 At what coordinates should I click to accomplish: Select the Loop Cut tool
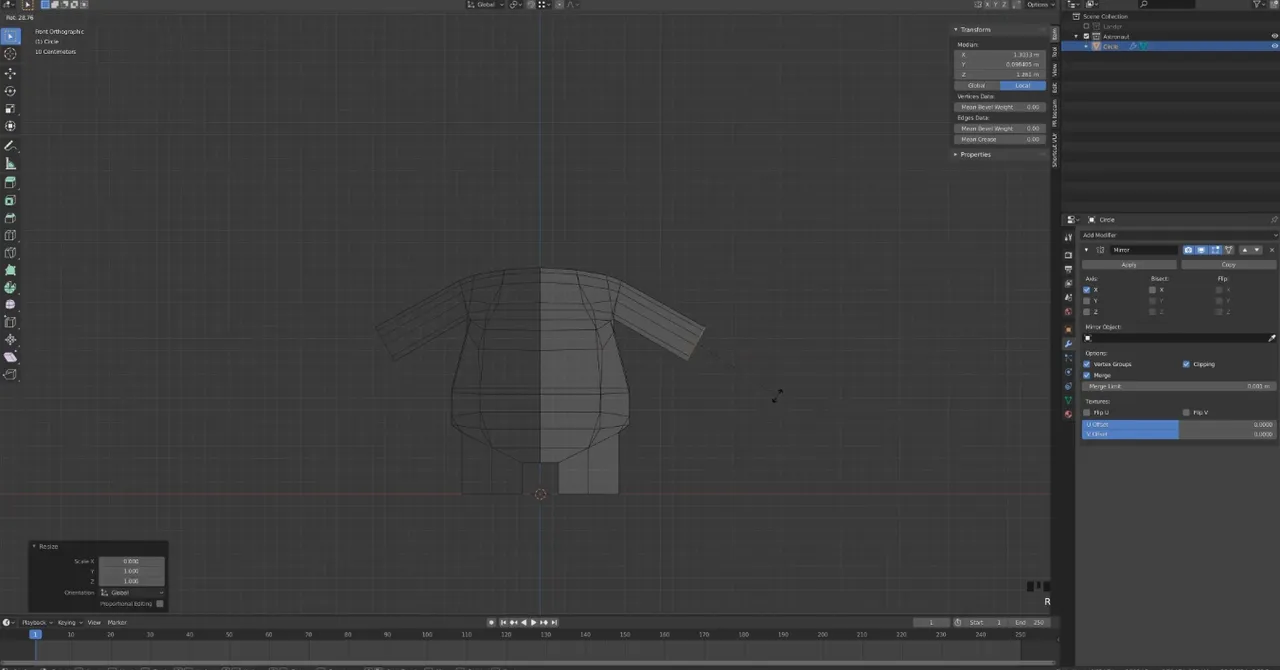(10, 235)
